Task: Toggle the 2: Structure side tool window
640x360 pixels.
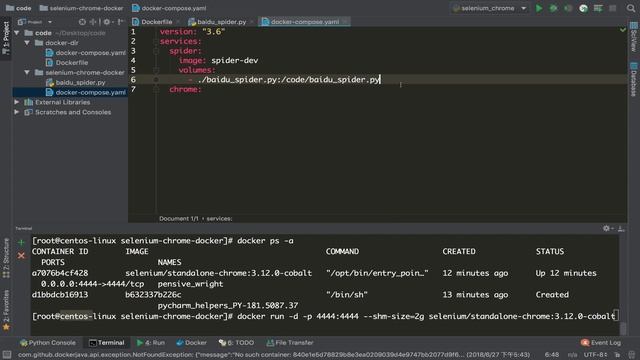Action: [x=6, y=258]
